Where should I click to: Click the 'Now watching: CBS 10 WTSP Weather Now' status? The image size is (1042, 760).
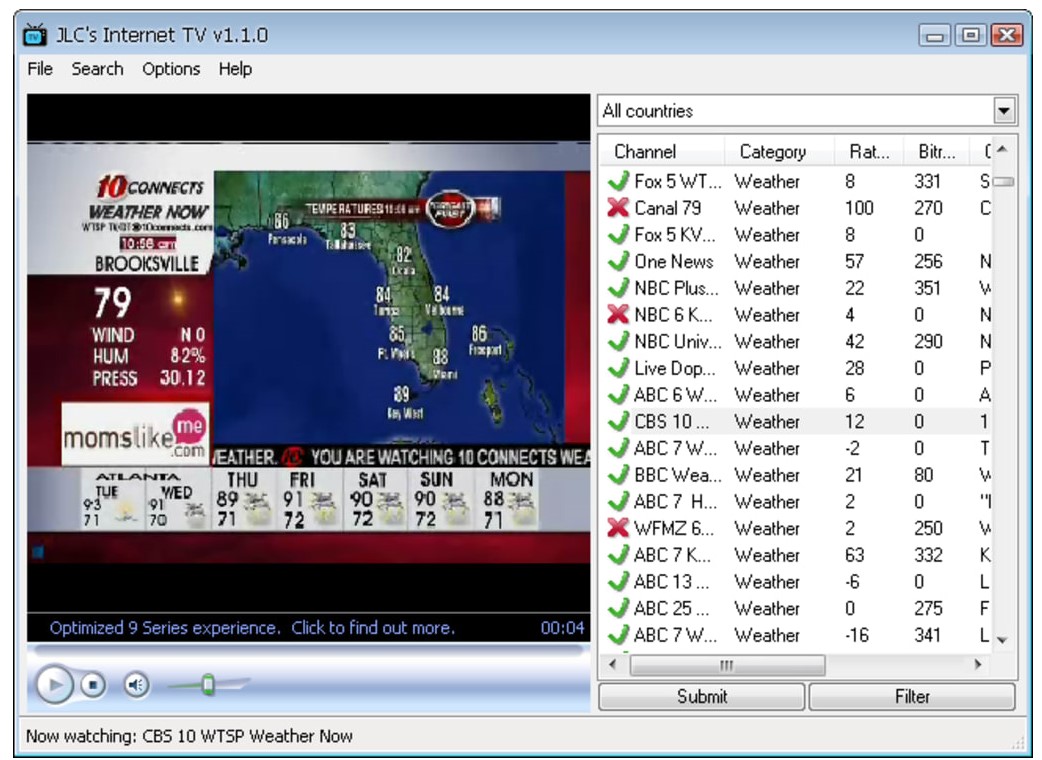click(x=189, y=736)
